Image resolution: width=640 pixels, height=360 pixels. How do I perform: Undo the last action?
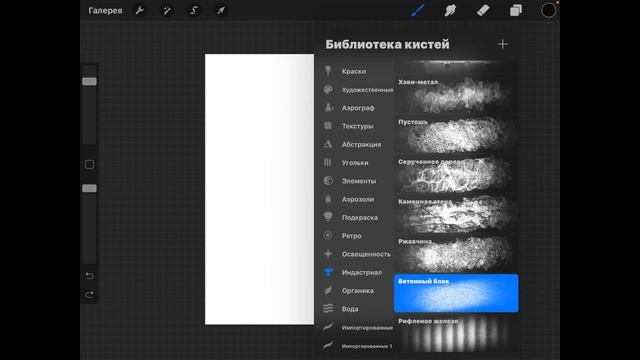click(89, 276)
